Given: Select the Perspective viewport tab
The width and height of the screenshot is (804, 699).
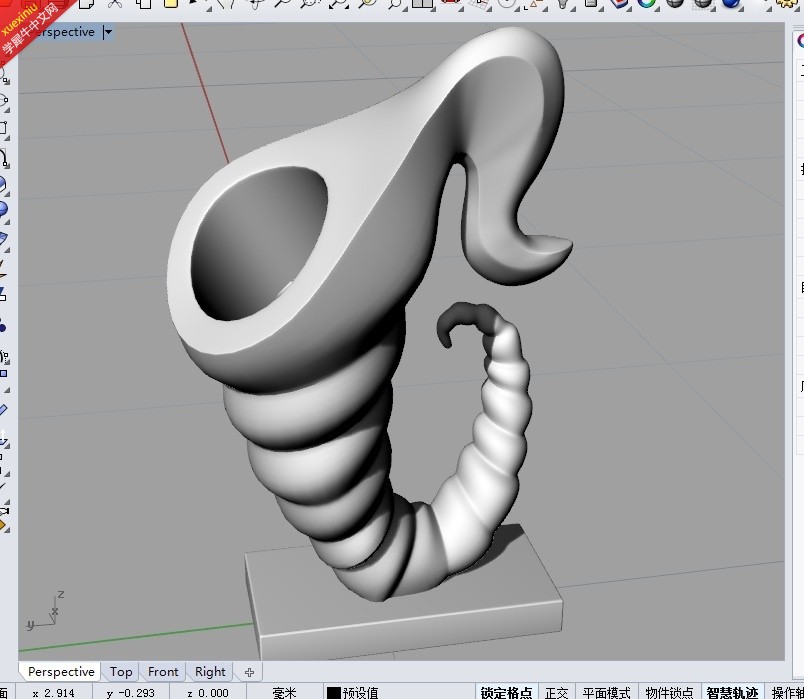Looking at the screenshot, I should [x=61, y=672].
